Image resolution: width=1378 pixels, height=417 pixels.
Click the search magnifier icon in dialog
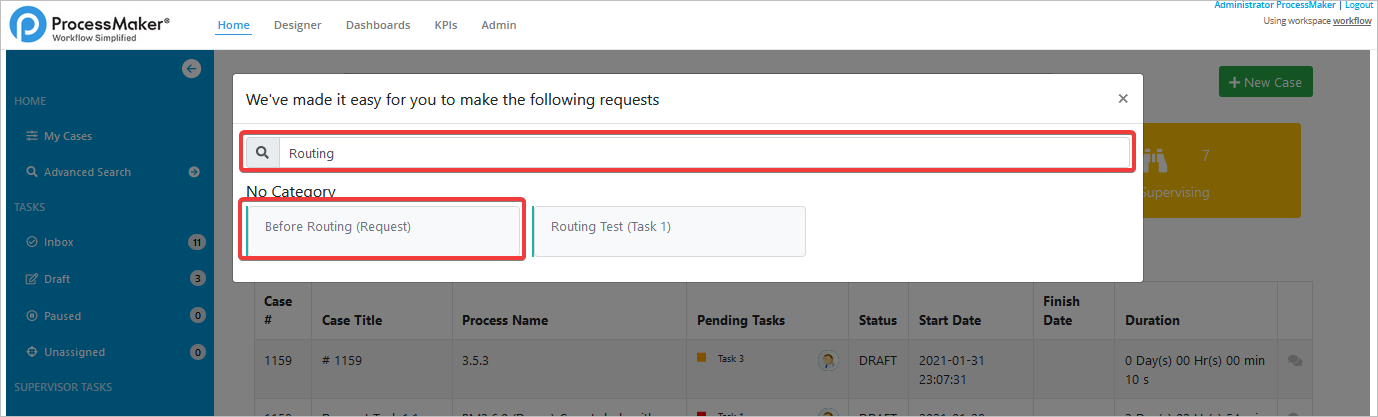pyautogui.click(x=263, y=153)
